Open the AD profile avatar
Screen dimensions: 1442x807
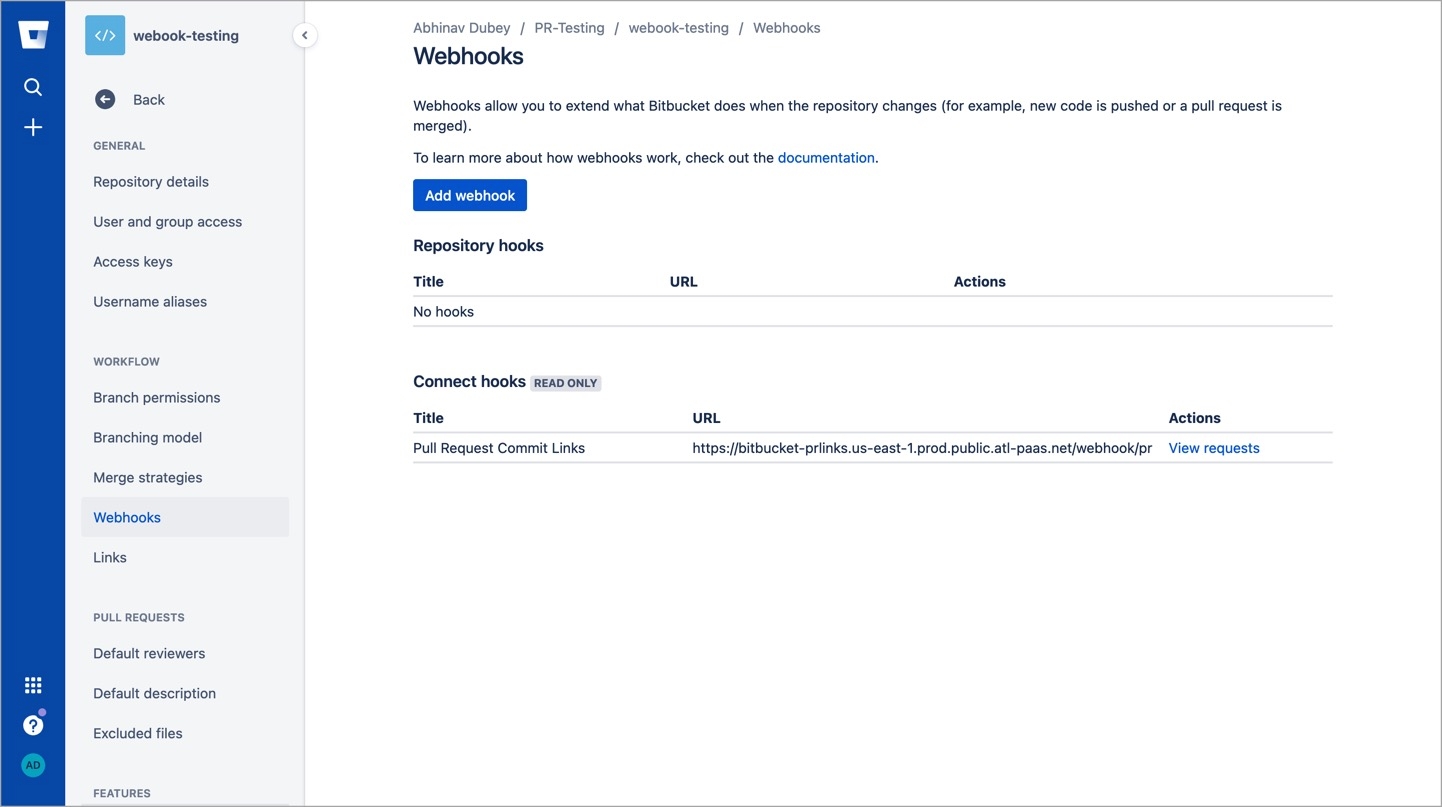33,765
